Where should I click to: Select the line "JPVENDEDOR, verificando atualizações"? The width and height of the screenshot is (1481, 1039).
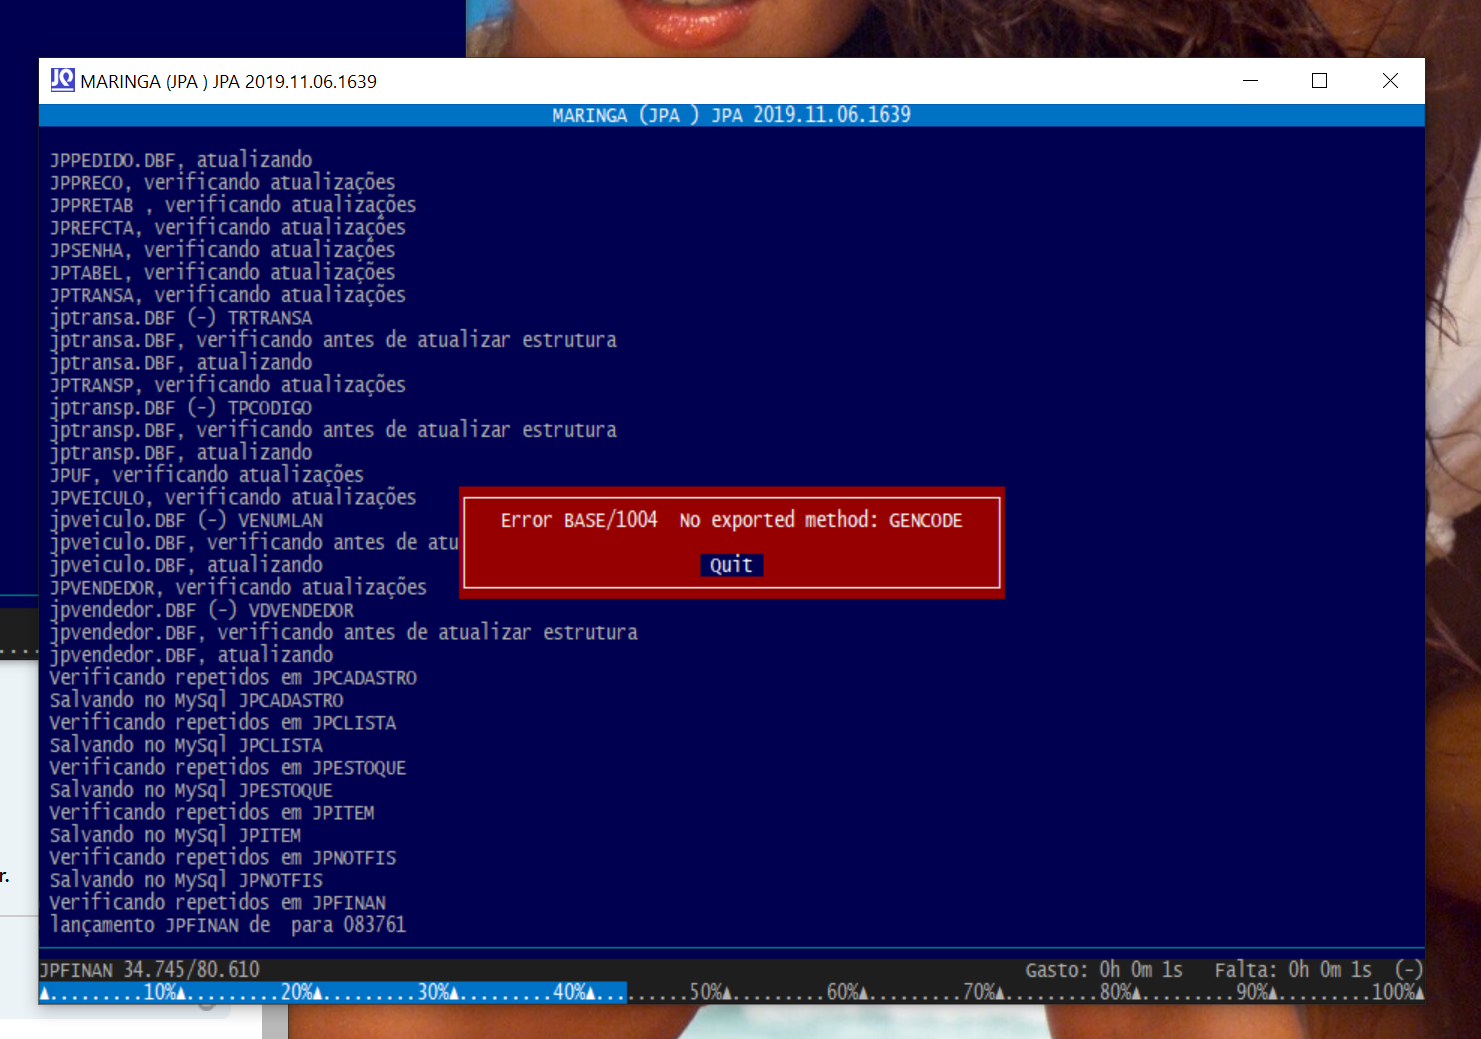tap(238, 588)
